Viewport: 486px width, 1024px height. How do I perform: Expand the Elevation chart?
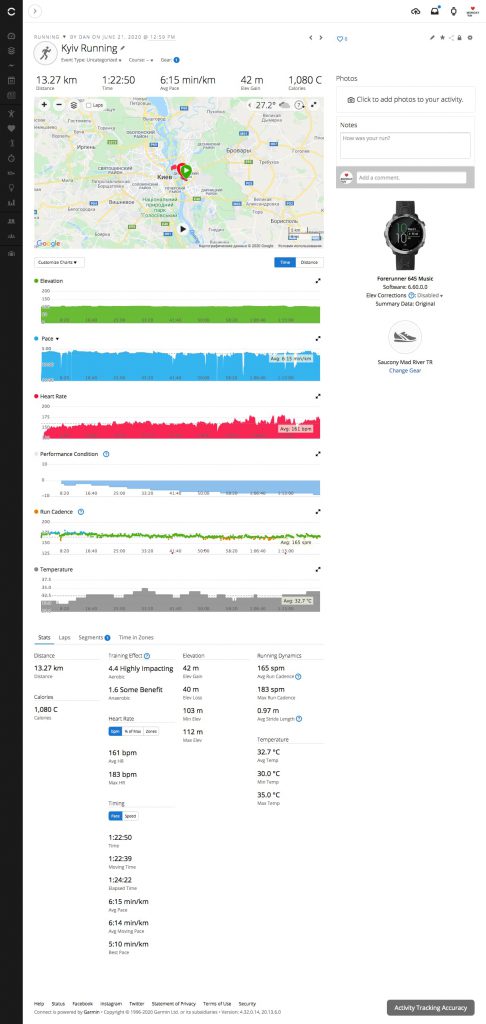(x=318, y=281)
